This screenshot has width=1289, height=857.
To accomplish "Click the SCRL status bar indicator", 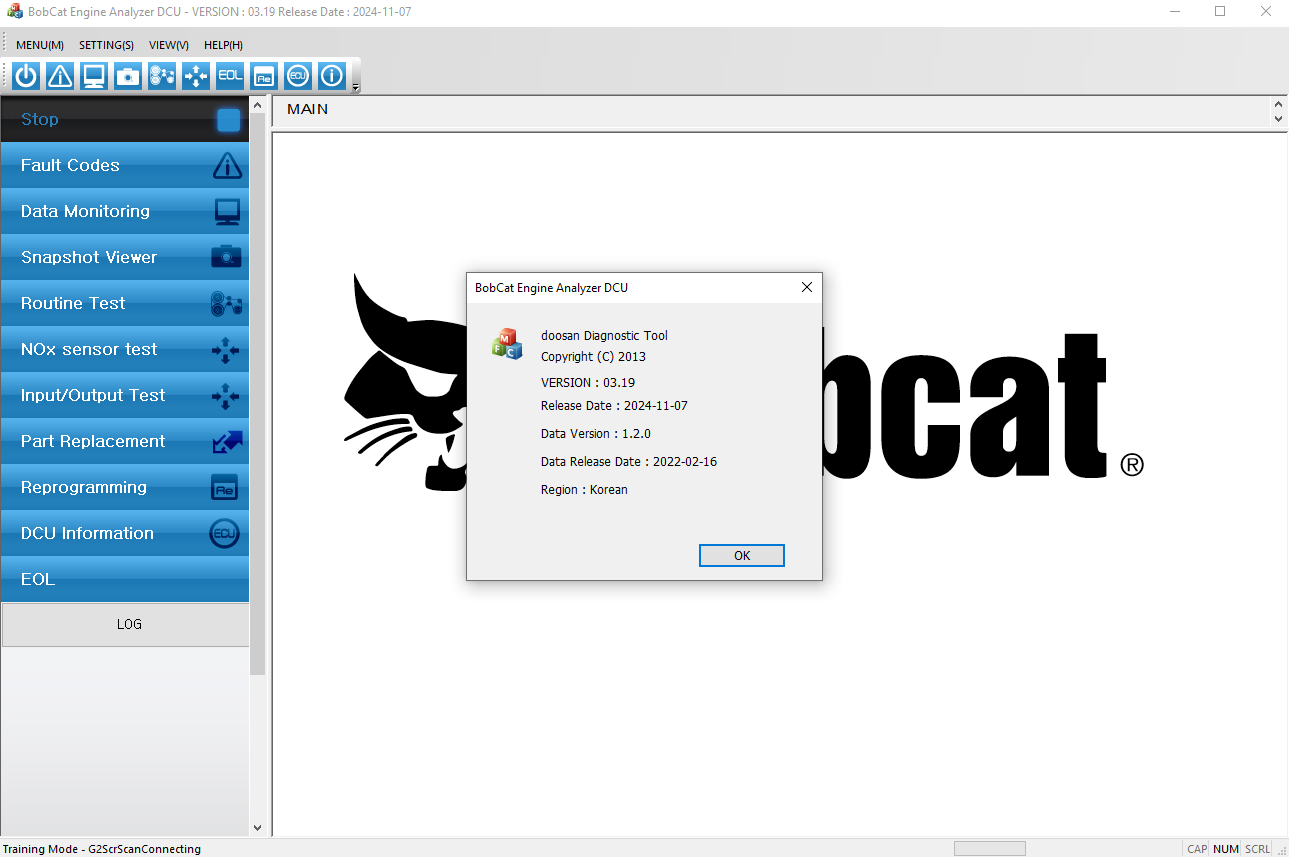I will pyautogui.click(x=1257, y=849).
